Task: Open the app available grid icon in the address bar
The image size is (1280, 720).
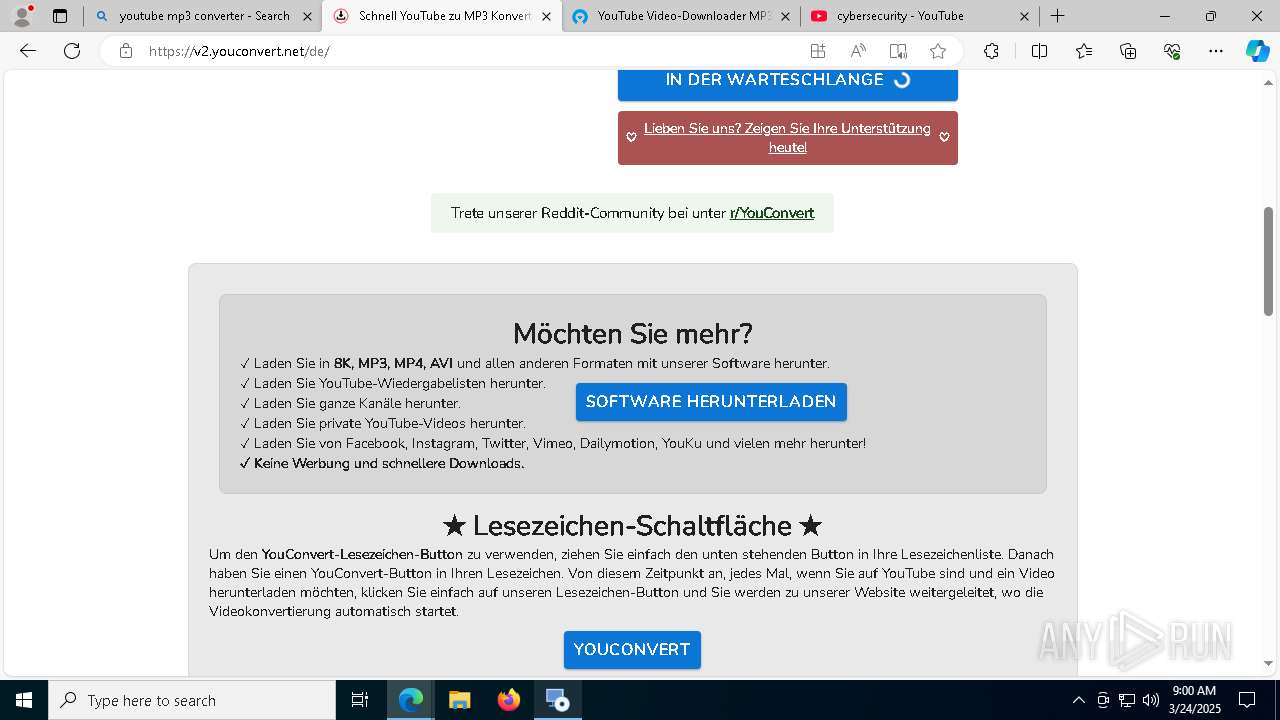Action: 818,51
